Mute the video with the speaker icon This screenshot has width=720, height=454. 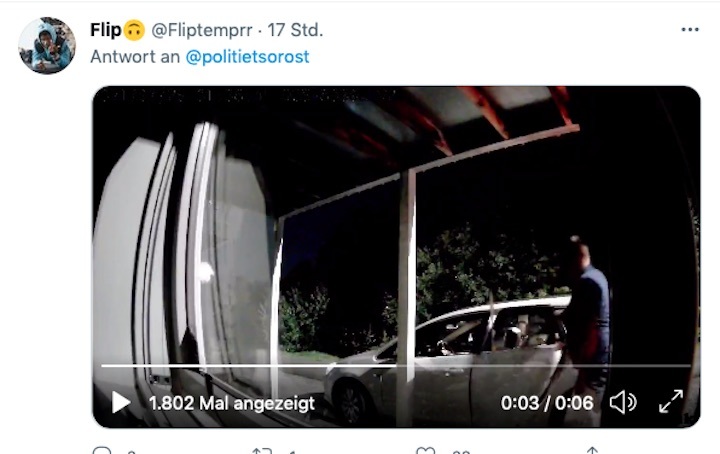pyautogui.click(x=623, y=402)
